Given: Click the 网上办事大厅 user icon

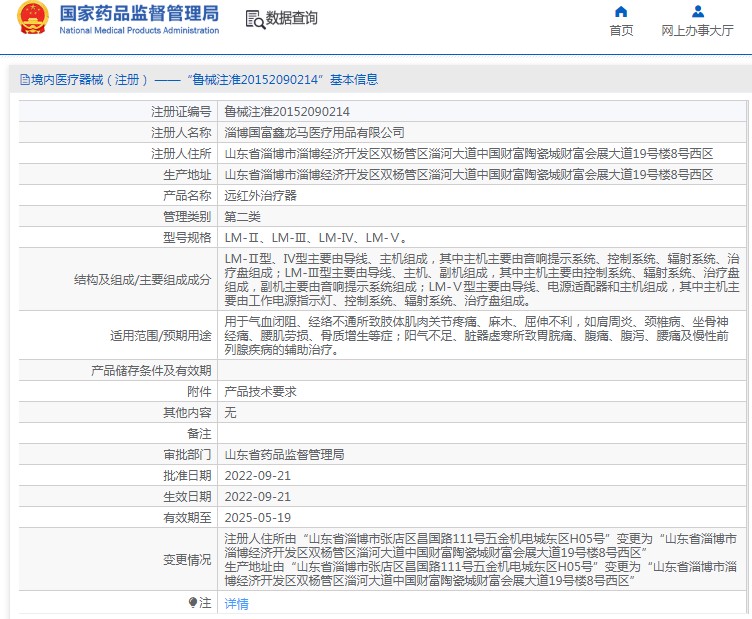Looking at the screenshot, I should click(698, 11).
